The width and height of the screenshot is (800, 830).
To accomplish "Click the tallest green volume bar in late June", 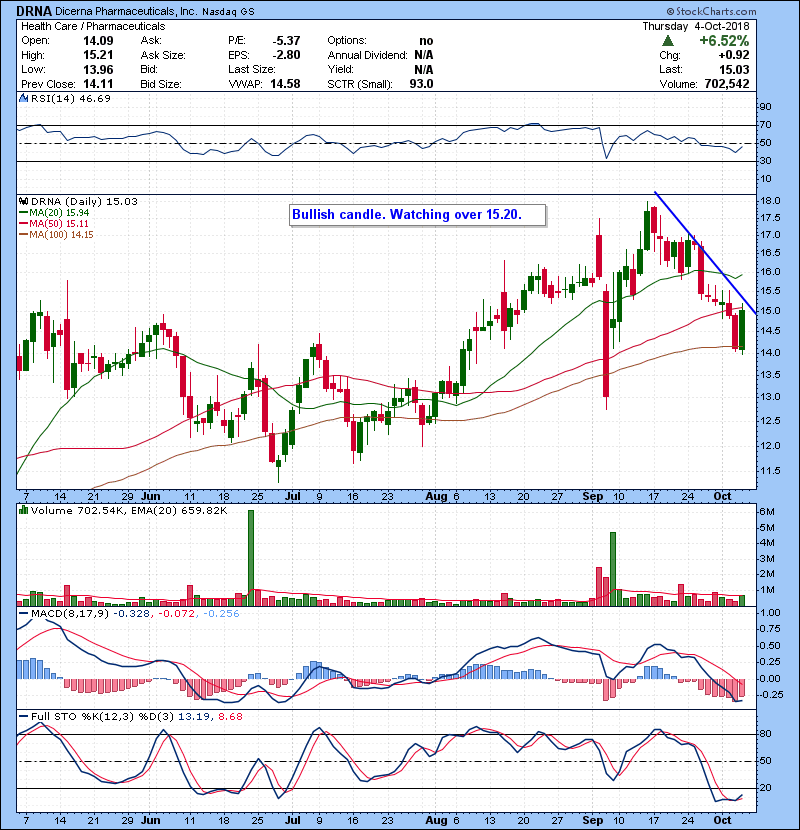I will pyautogui.click(x=251, y=558).
